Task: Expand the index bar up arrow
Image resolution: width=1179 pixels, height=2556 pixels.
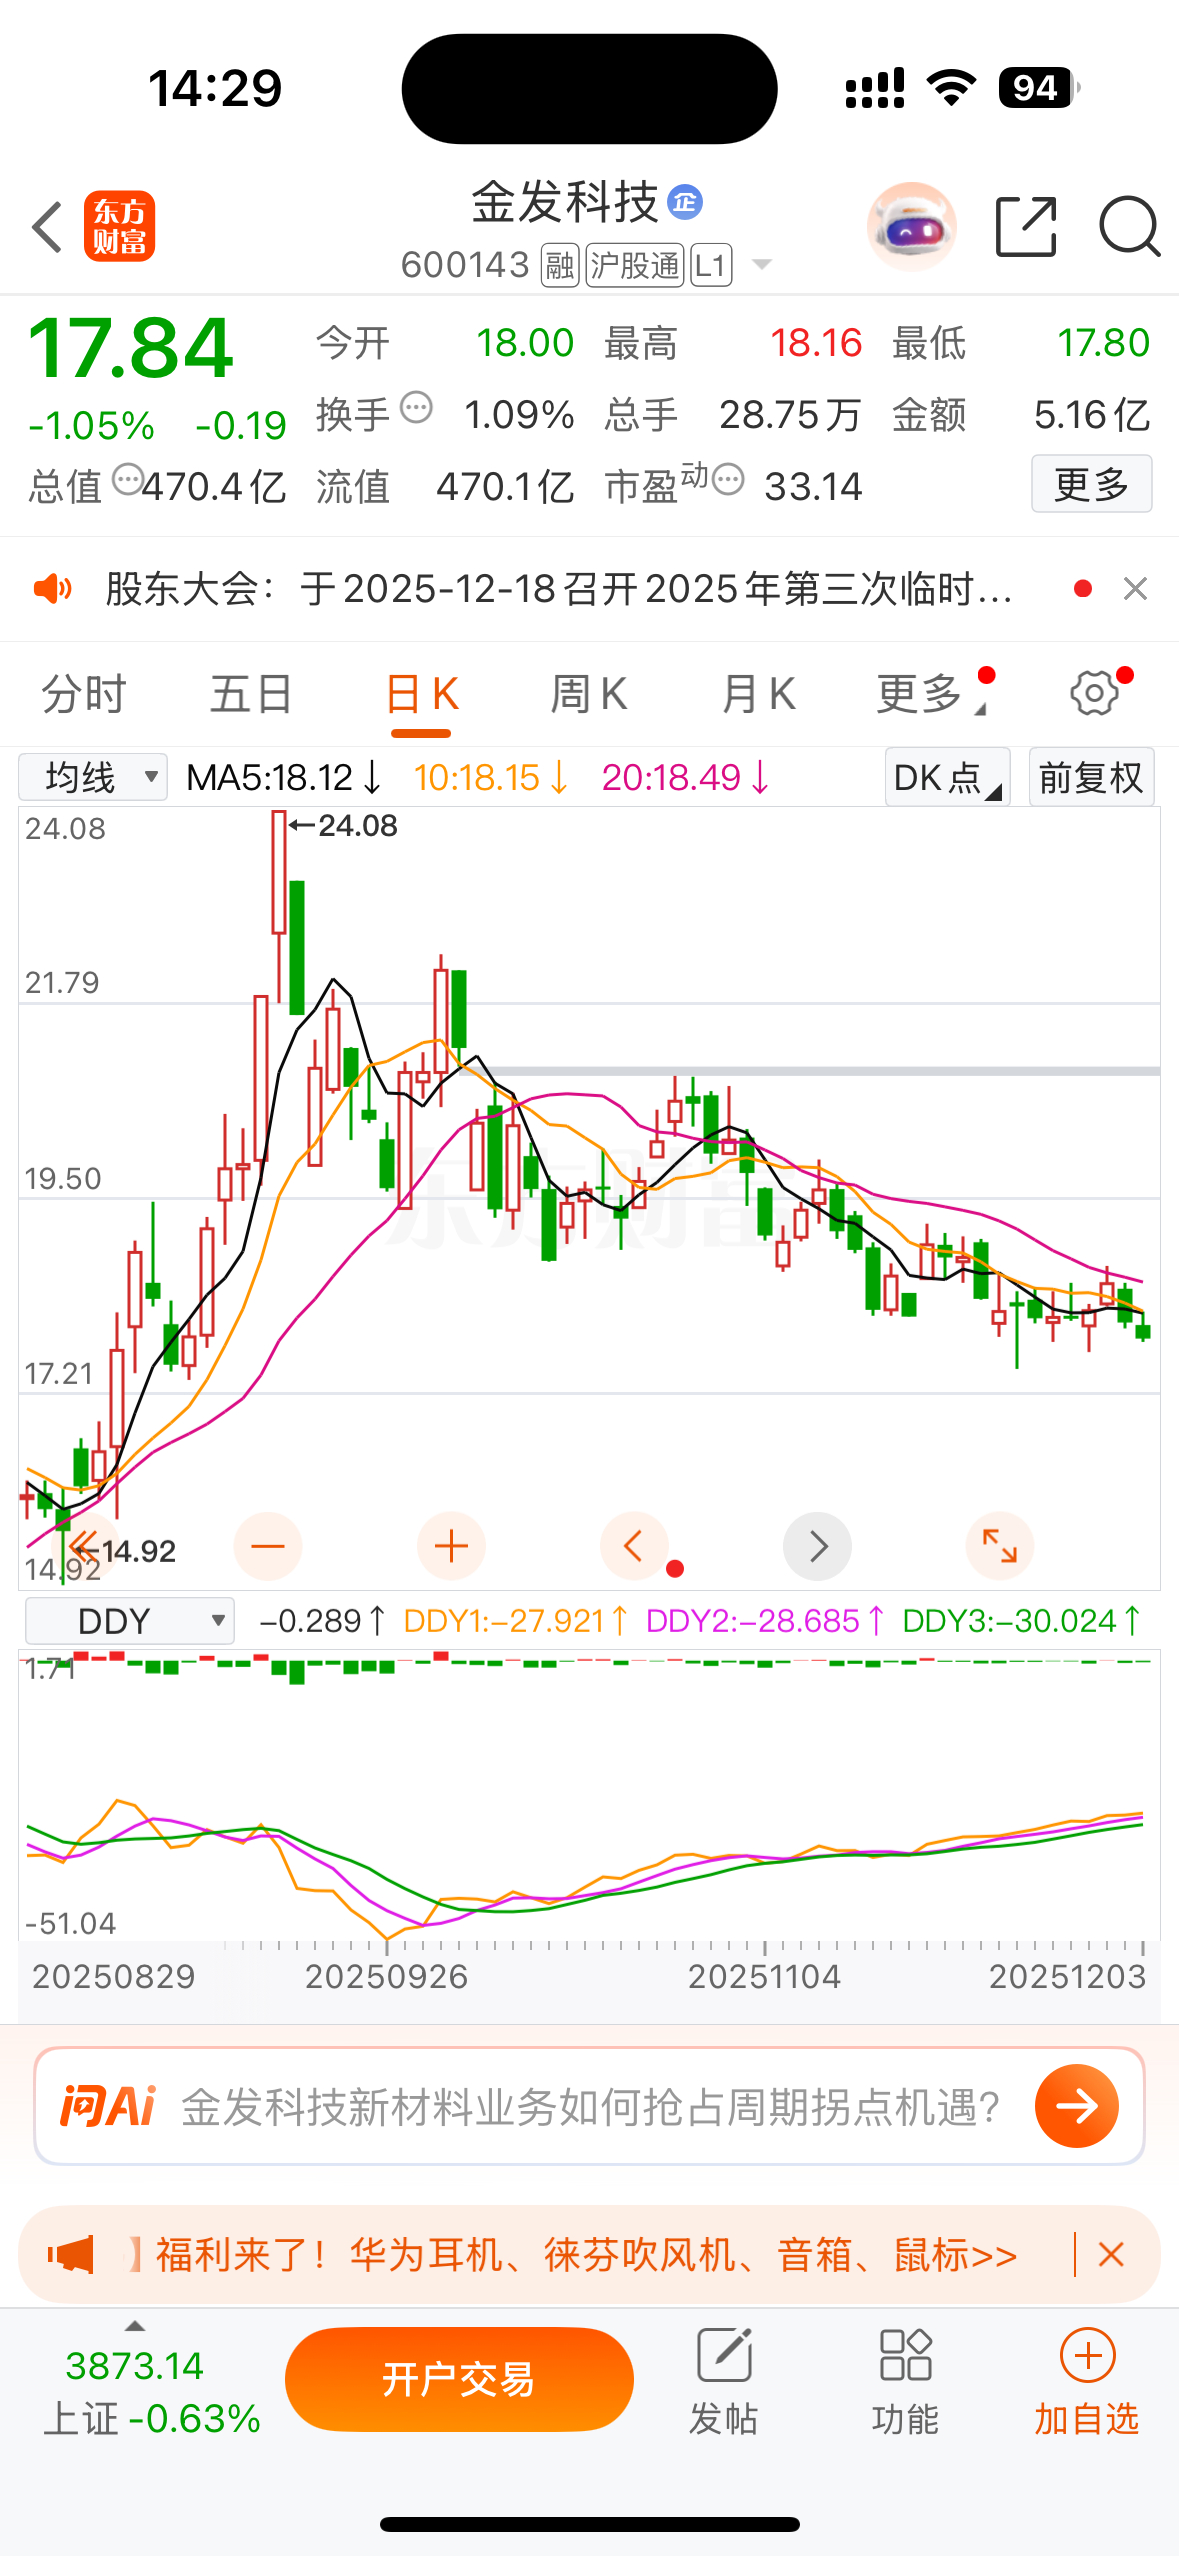Action: (135, 2326)
